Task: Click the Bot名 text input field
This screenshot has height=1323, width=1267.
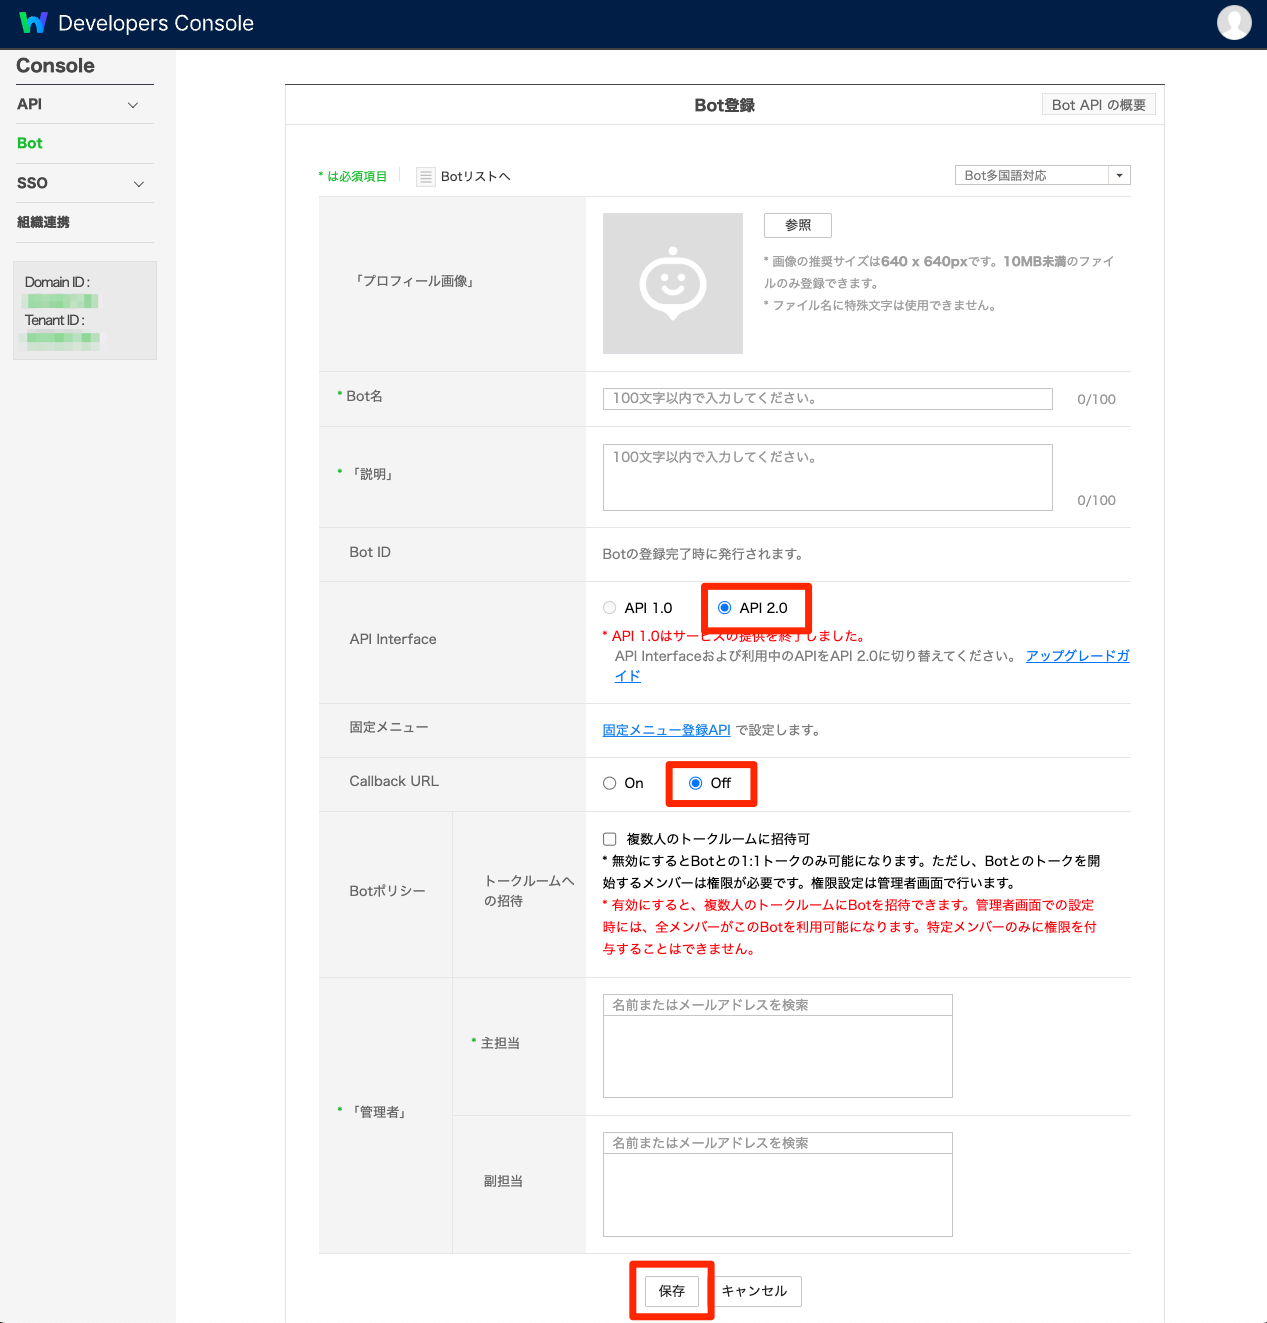Action: (827, 399)
